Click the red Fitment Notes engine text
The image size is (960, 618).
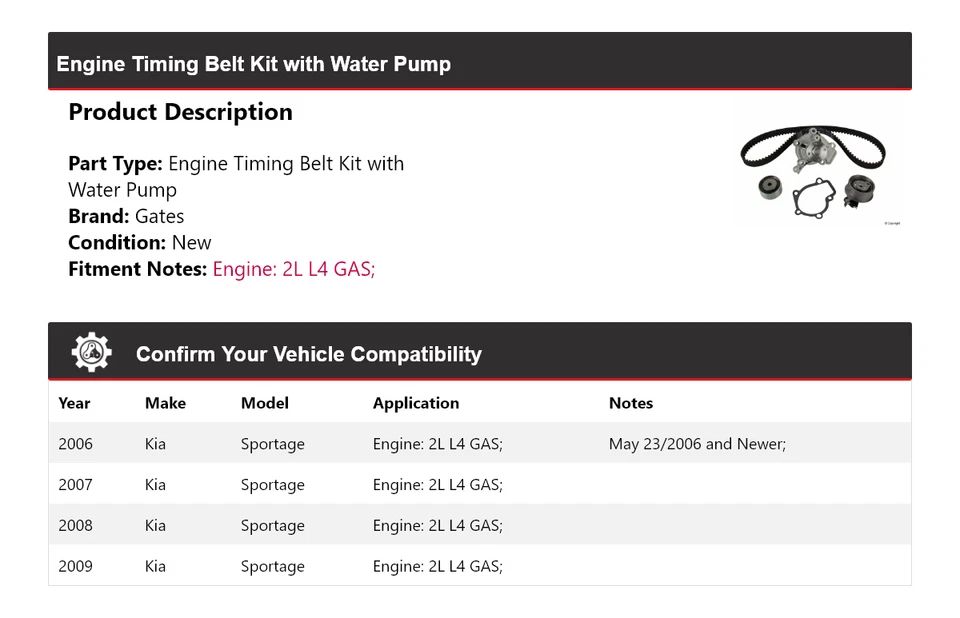click(293, 268)
